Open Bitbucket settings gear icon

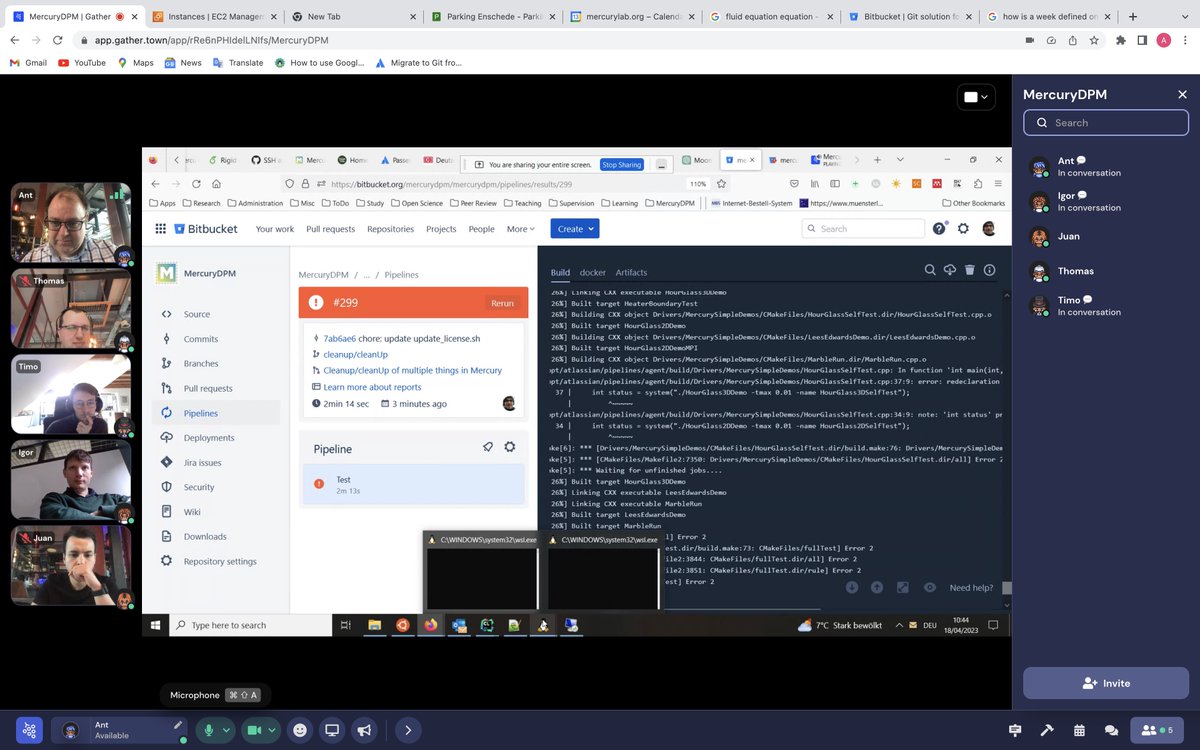(963, 228)
